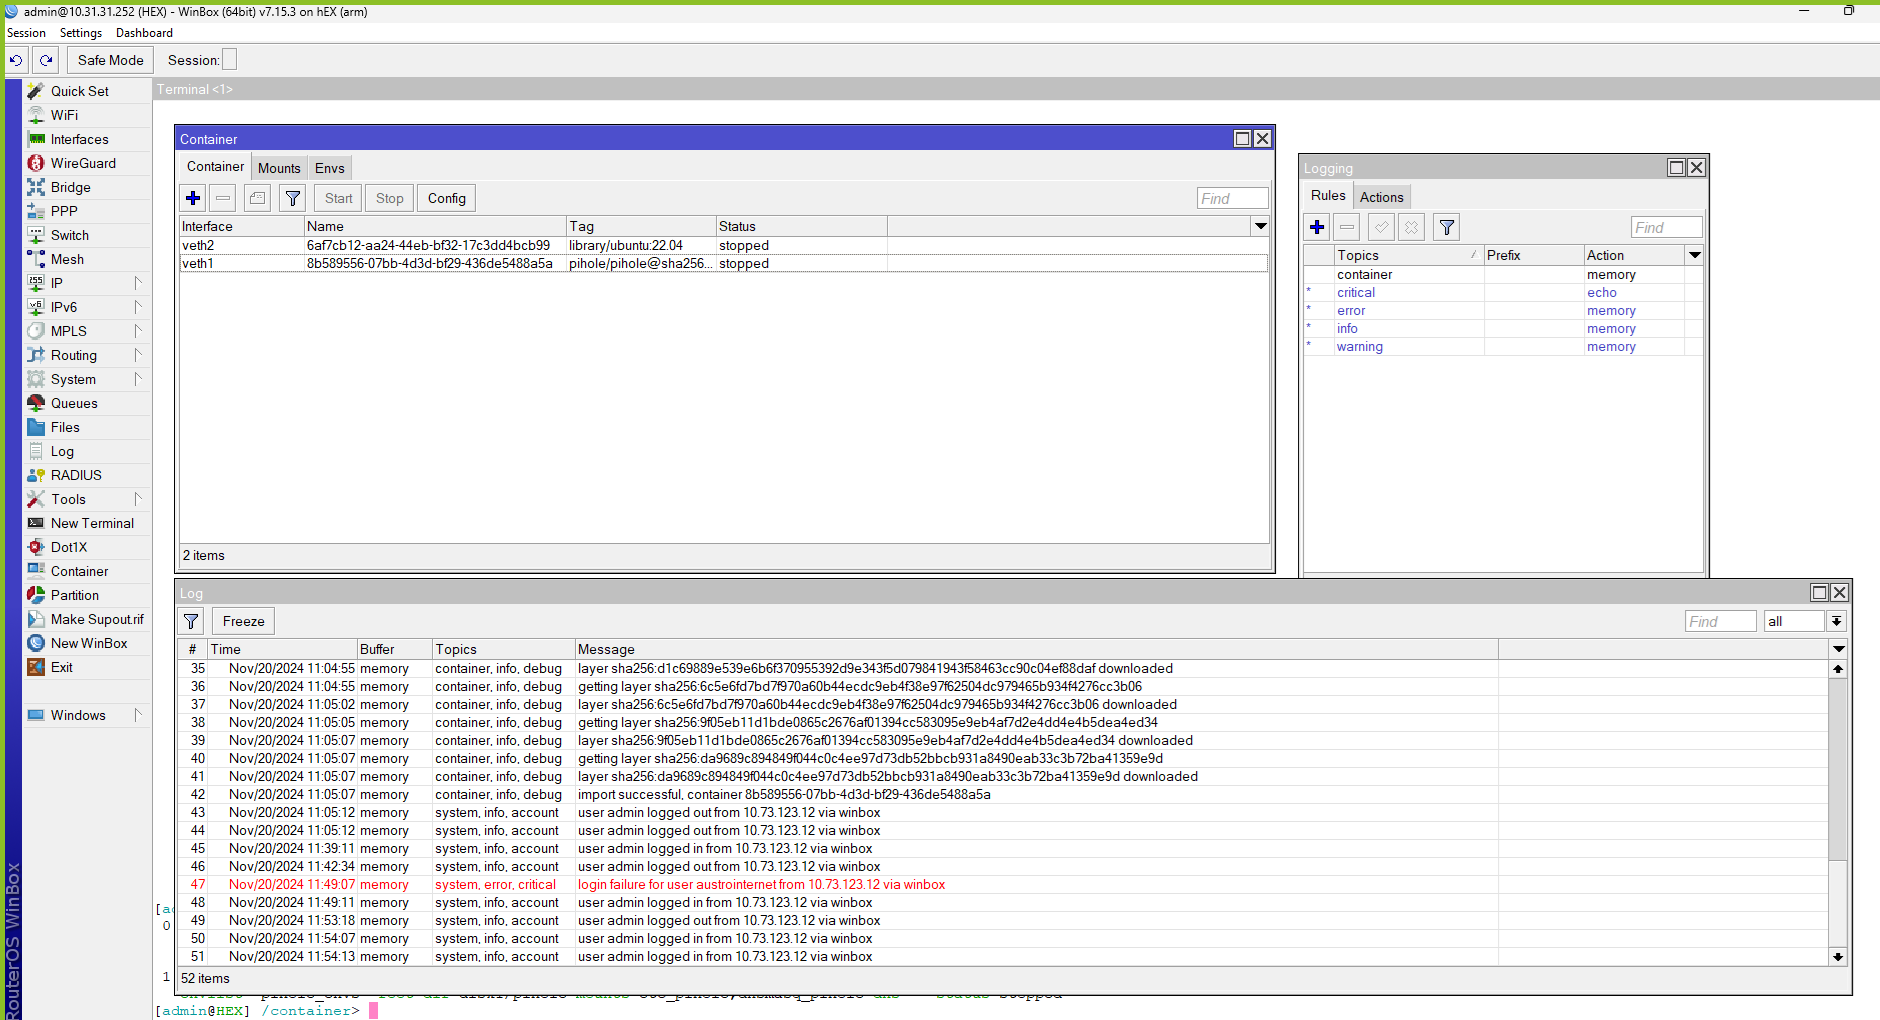
Task: Open Quick Set from the sidebar
Action: click(x=80, y=91)
